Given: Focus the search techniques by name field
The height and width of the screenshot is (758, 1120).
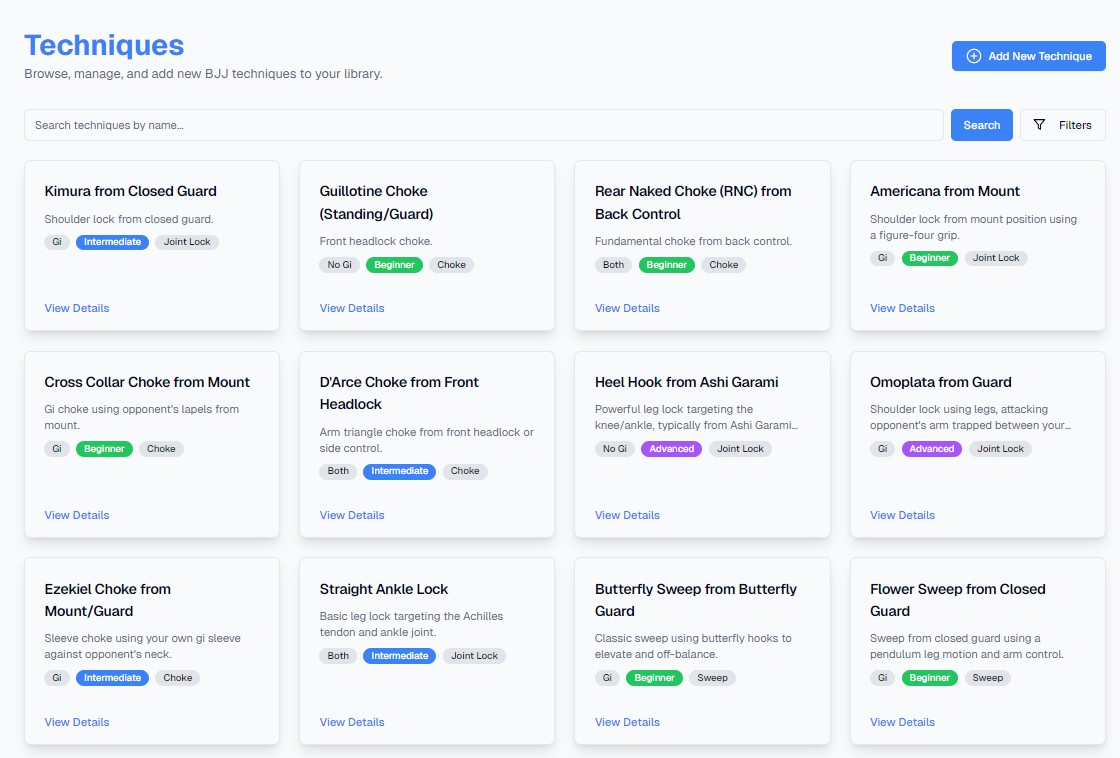Looking at the screenshot, I should [484, 125].
